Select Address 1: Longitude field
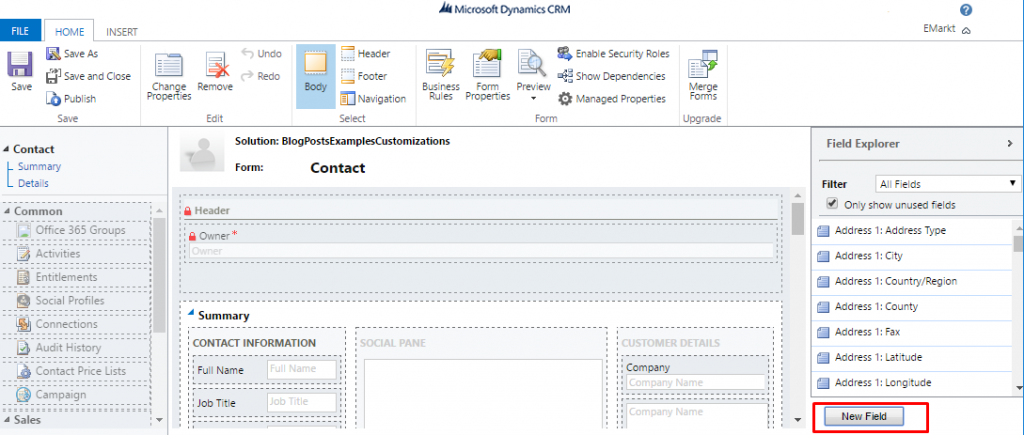The image size is (1024, 435). click(x=912, y=383)
